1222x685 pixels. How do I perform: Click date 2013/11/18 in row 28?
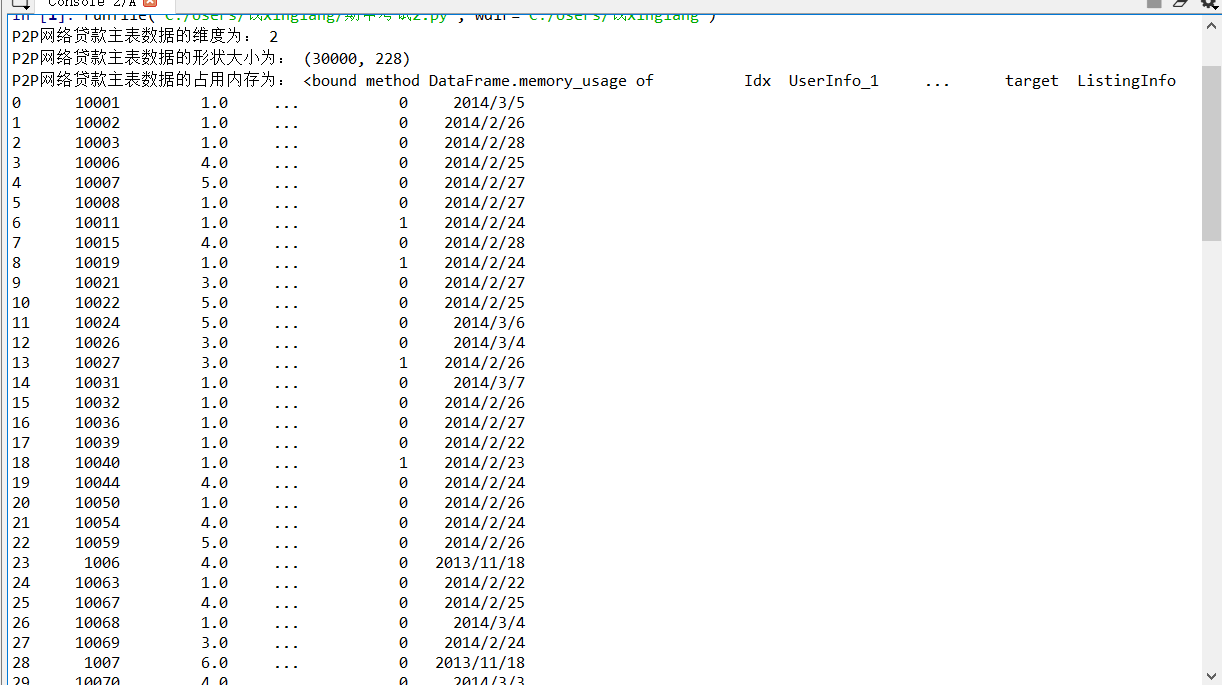480,662
